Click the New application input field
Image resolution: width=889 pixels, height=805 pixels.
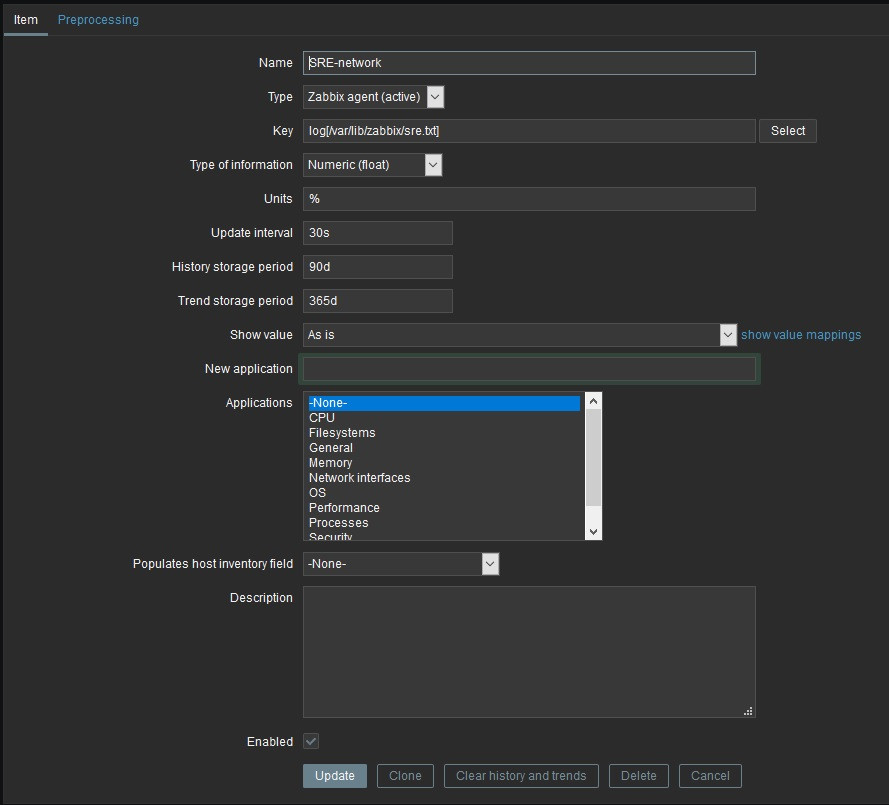click(x=529, y=369)
